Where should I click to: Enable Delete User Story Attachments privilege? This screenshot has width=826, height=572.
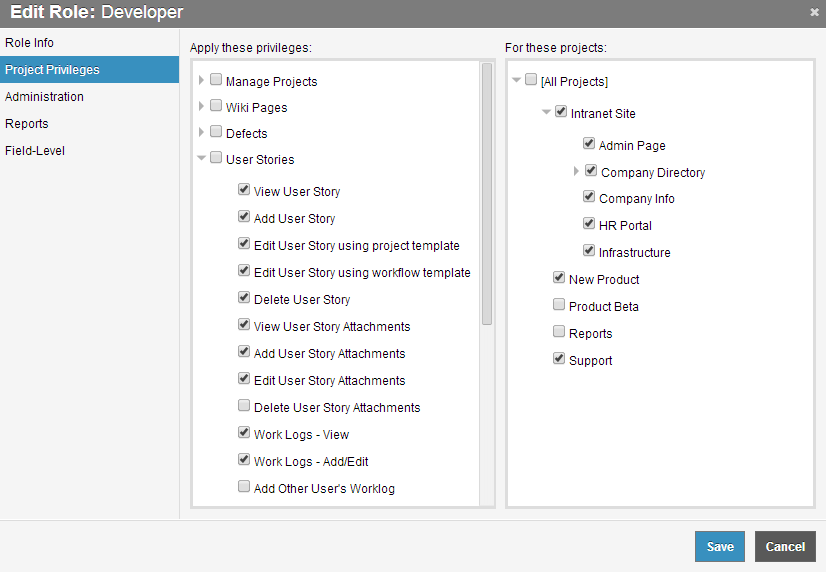coord(243,405)
